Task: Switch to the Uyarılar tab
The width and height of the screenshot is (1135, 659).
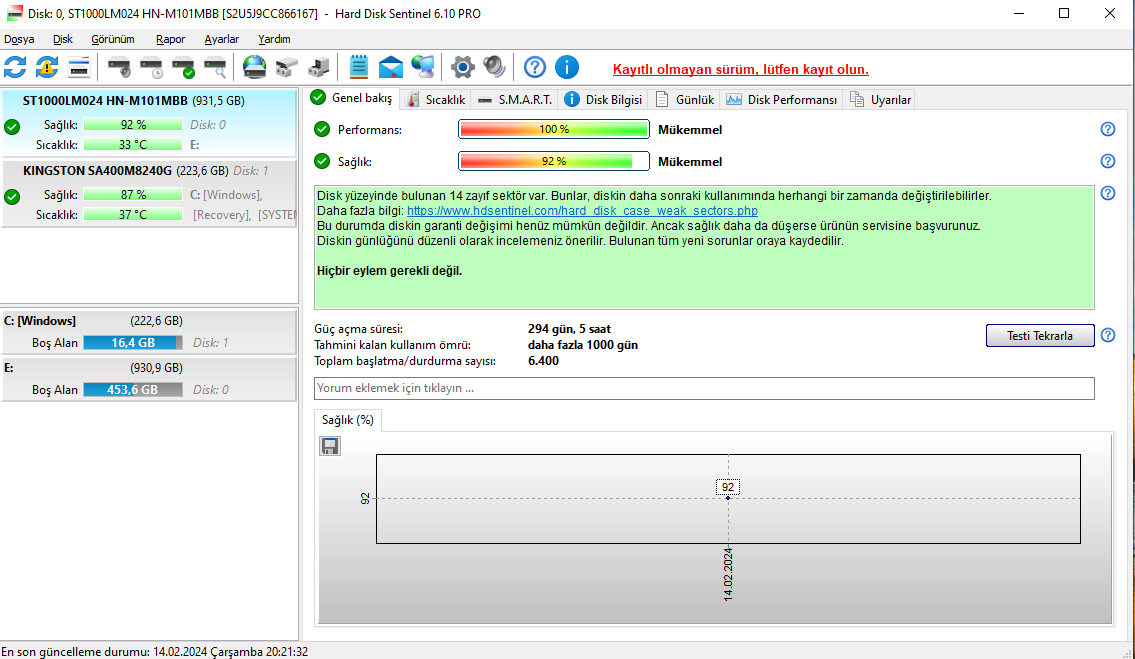Action: [x=880, y=100]
